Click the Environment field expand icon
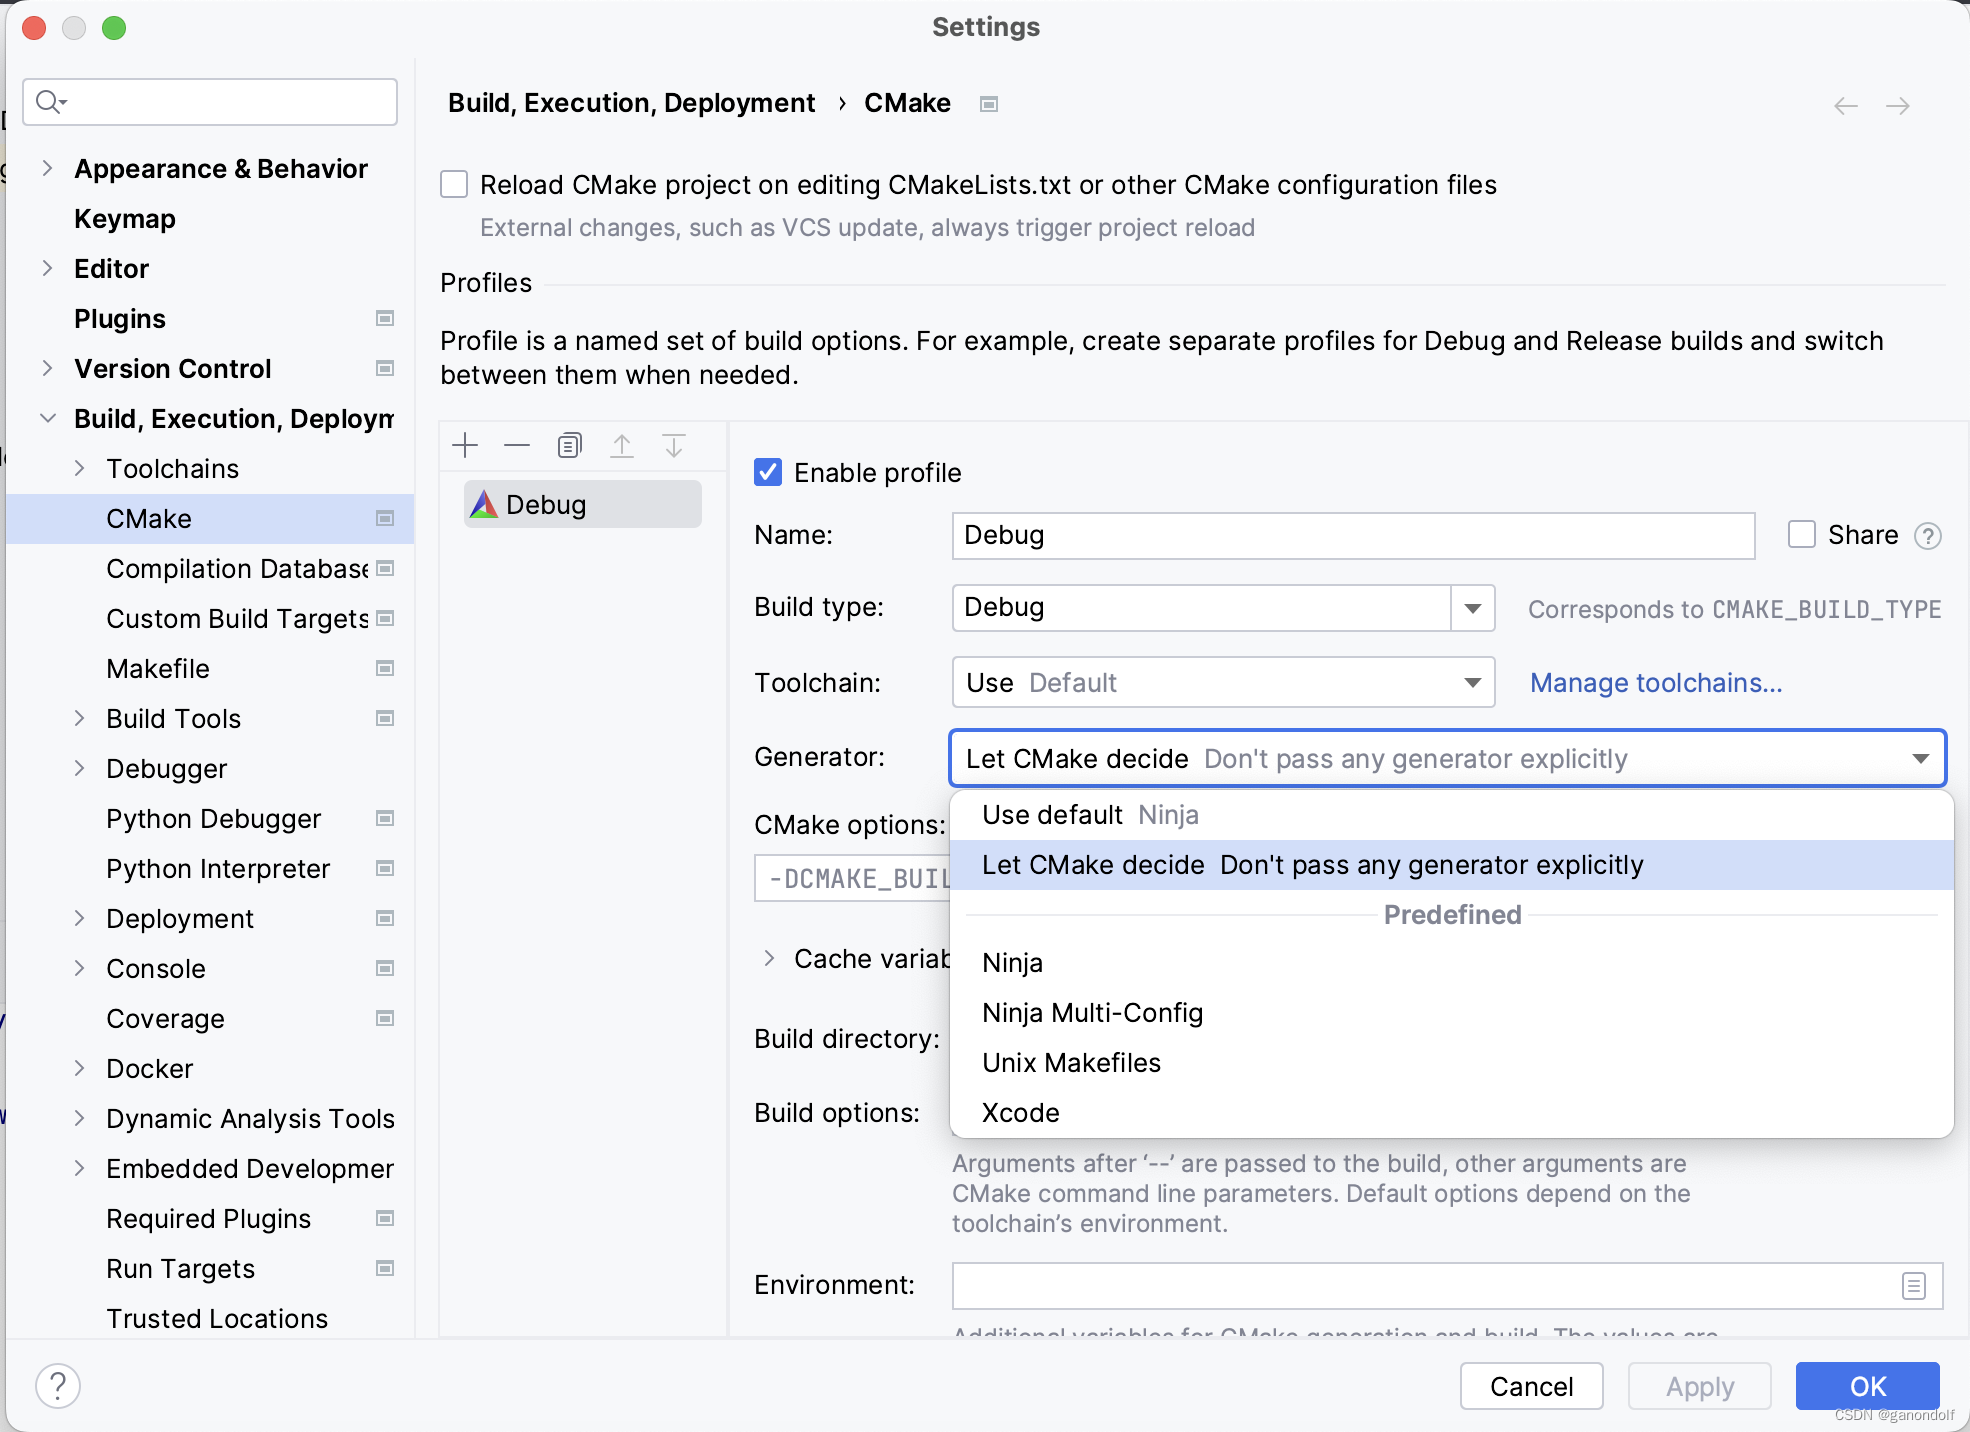This screenshot has height=1432, width=1970. coord(1913,1286)
